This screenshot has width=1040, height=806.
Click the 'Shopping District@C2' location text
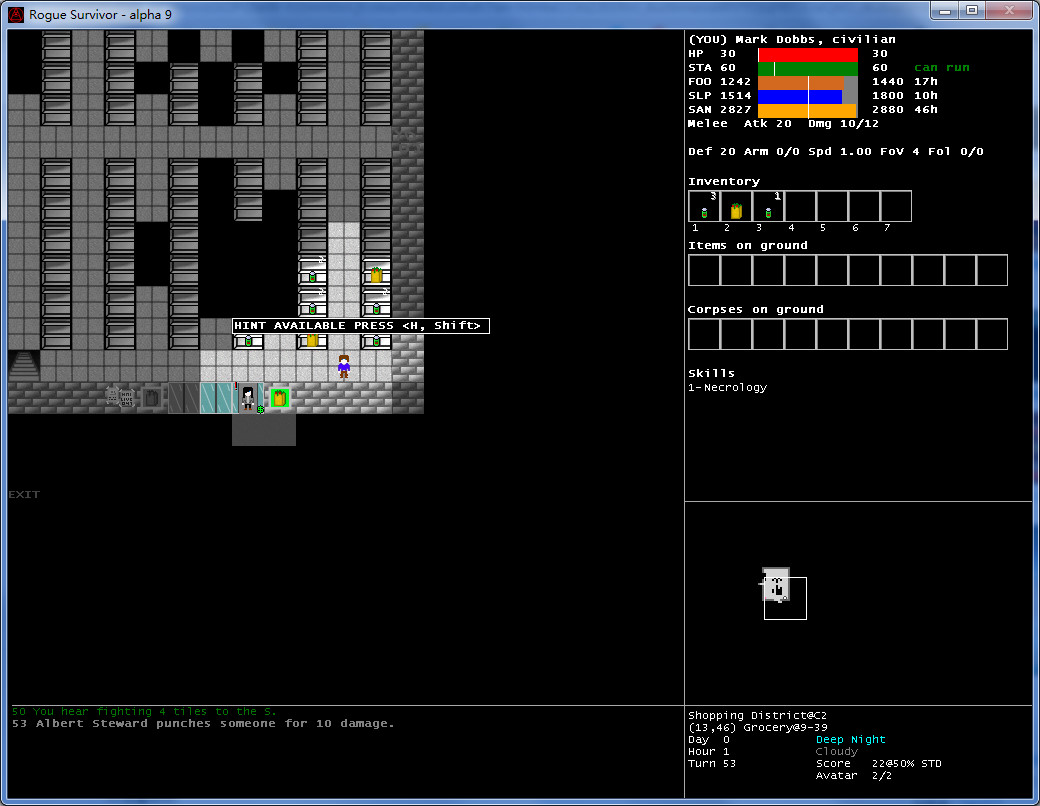757,715
